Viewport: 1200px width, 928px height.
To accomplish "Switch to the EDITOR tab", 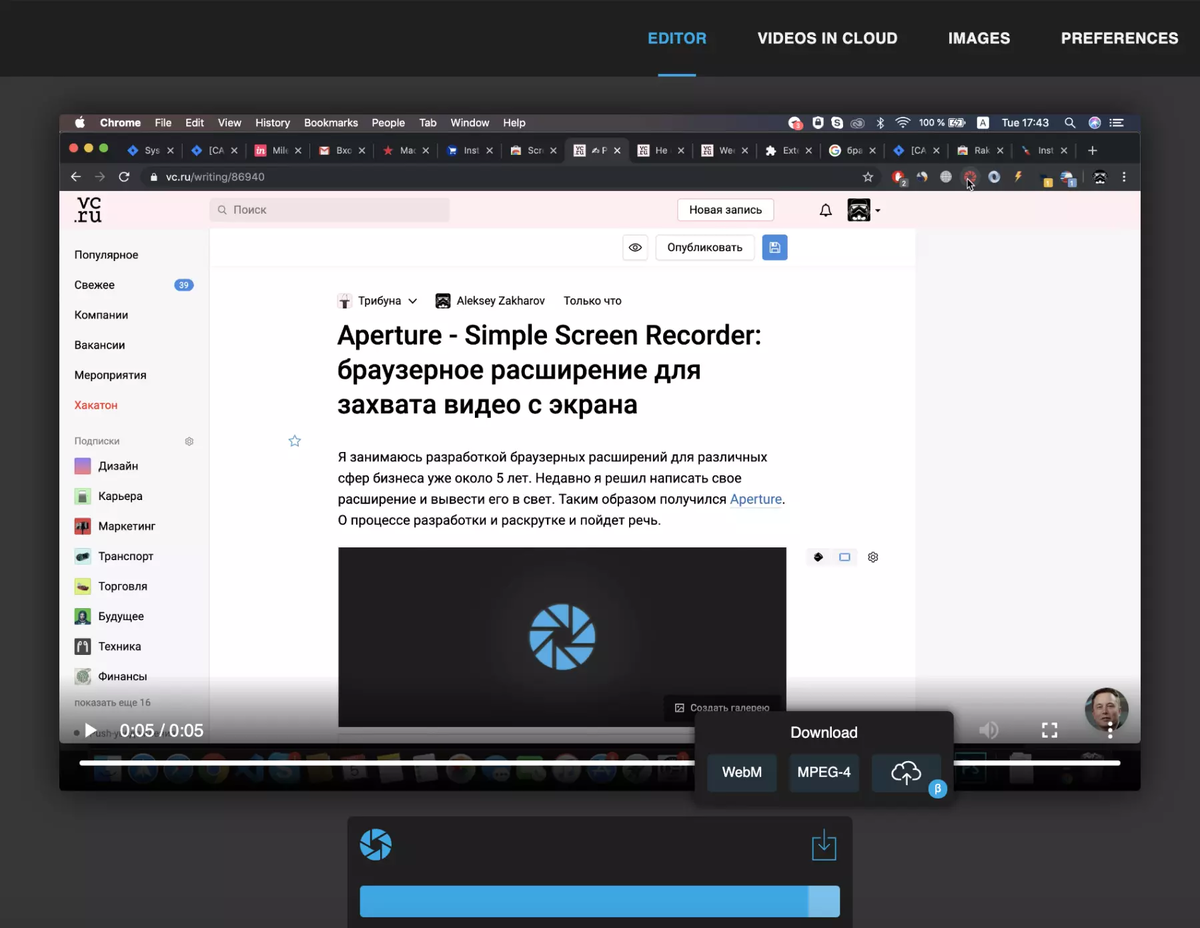I will click(x=677, y=38).
